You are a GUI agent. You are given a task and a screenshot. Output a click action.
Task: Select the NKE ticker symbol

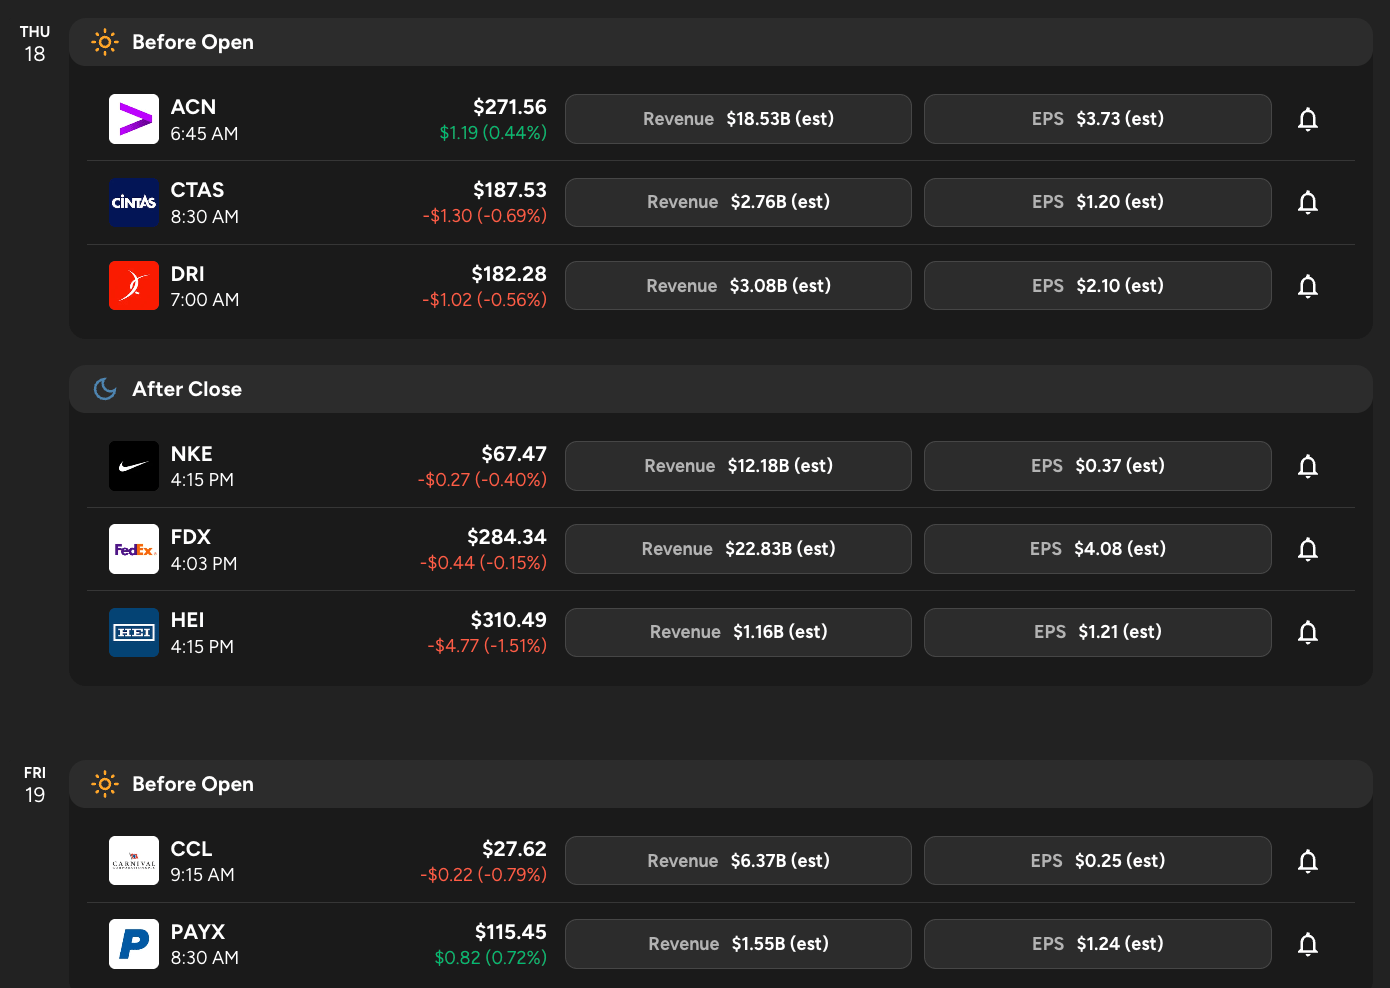pos(191,454)
